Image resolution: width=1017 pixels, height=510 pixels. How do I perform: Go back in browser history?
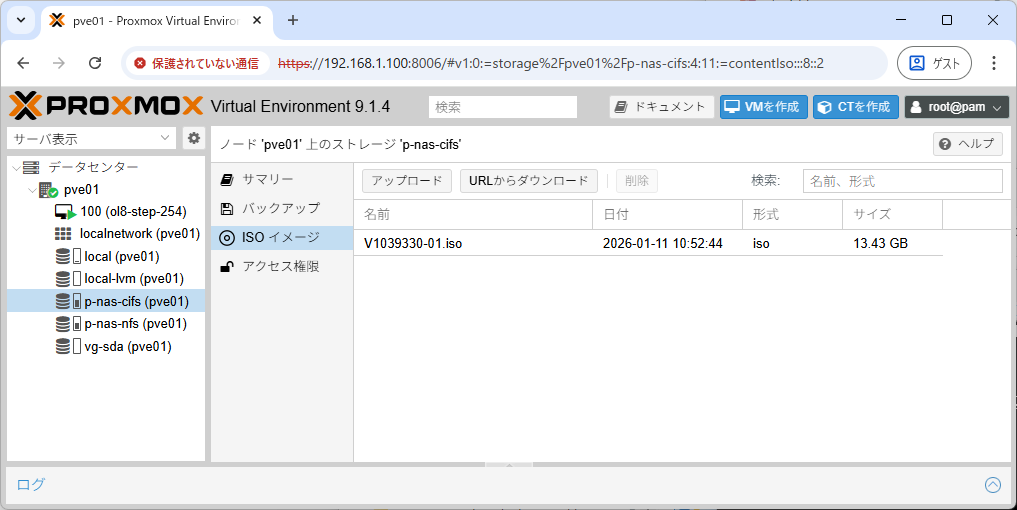pos(23,63)
